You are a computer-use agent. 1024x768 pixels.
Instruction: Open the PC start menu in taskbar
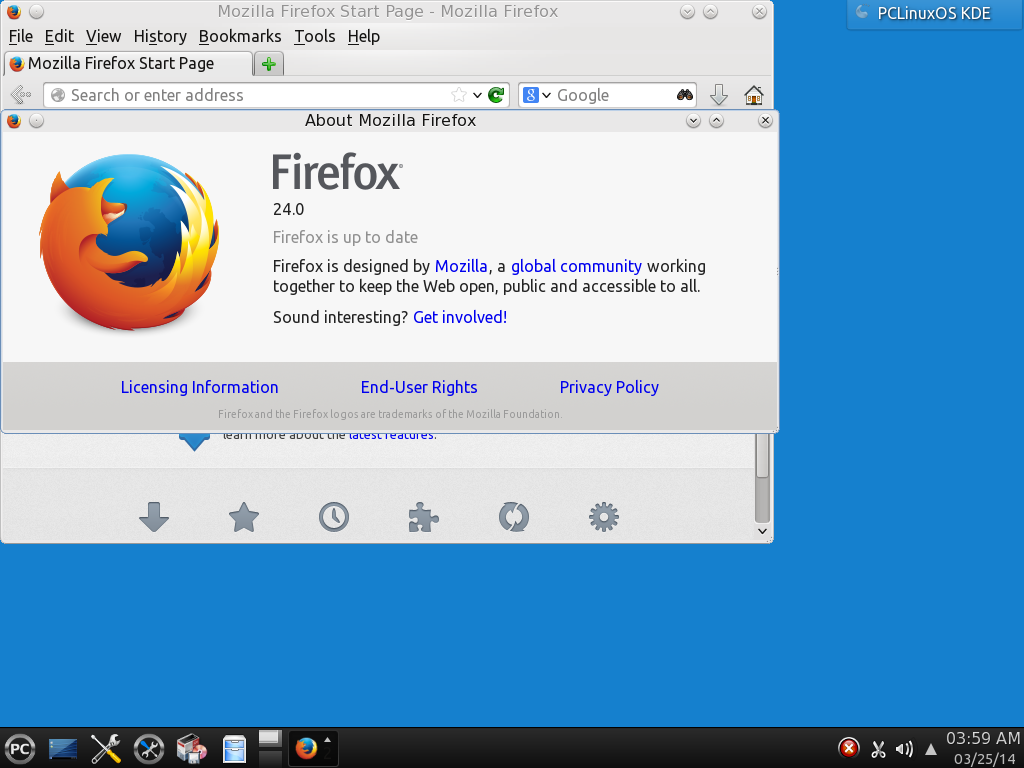coord(20,748)
